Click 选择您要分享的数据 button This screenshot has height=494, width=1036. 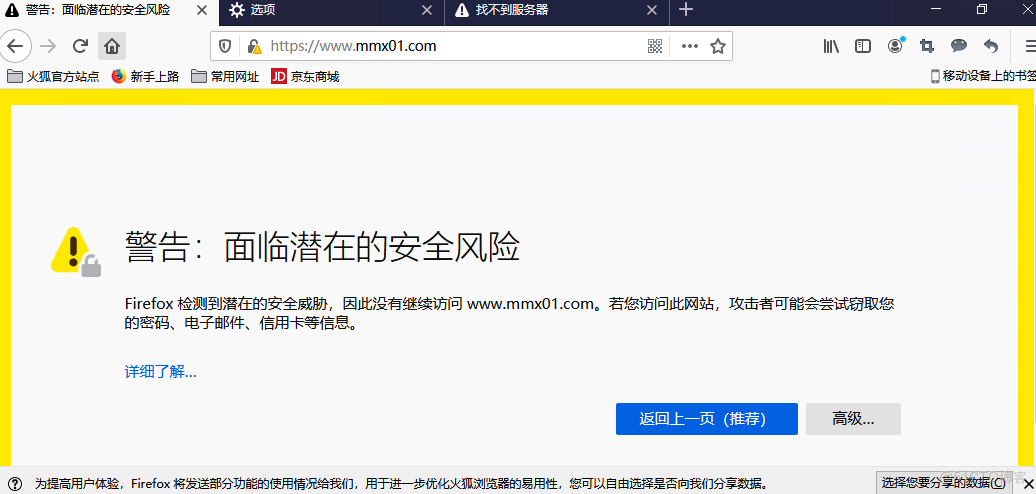coord(946,482)
